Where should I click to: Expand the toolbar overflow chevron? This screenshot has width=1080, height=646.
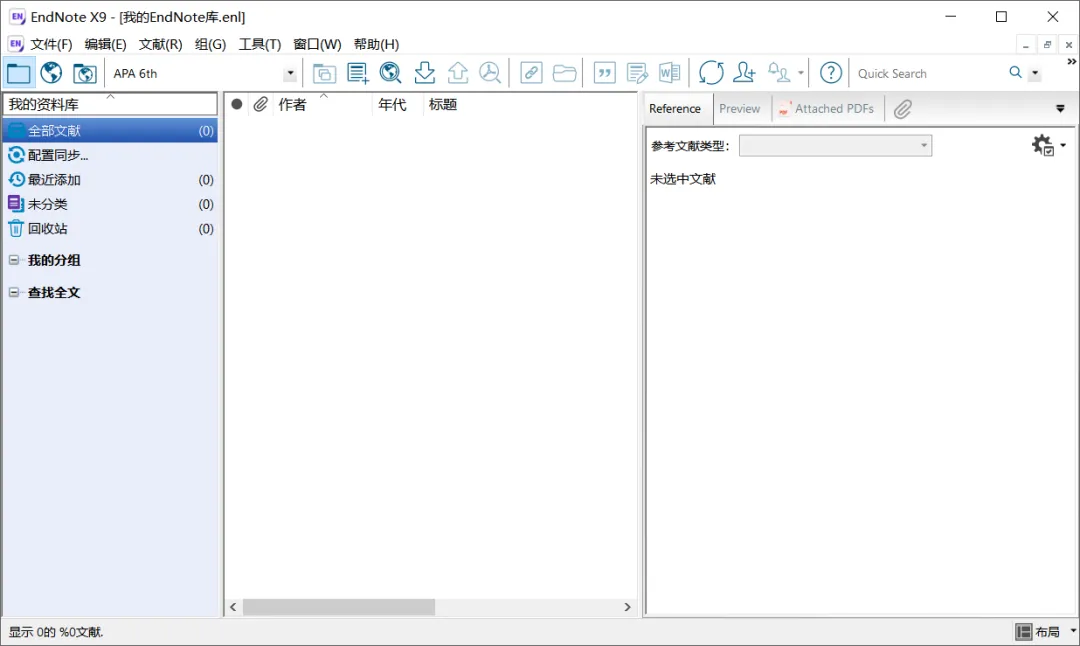point(1071,62)
